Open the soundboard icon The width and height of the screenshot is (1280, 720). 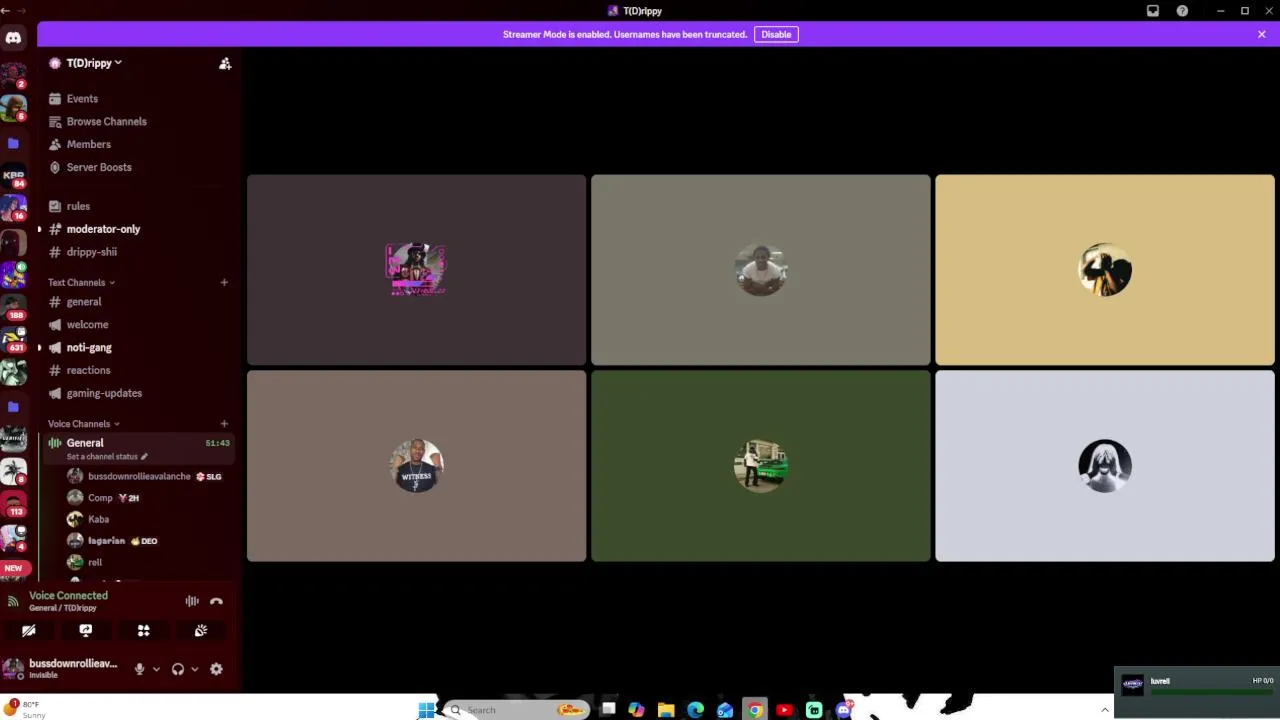(201, 630)
